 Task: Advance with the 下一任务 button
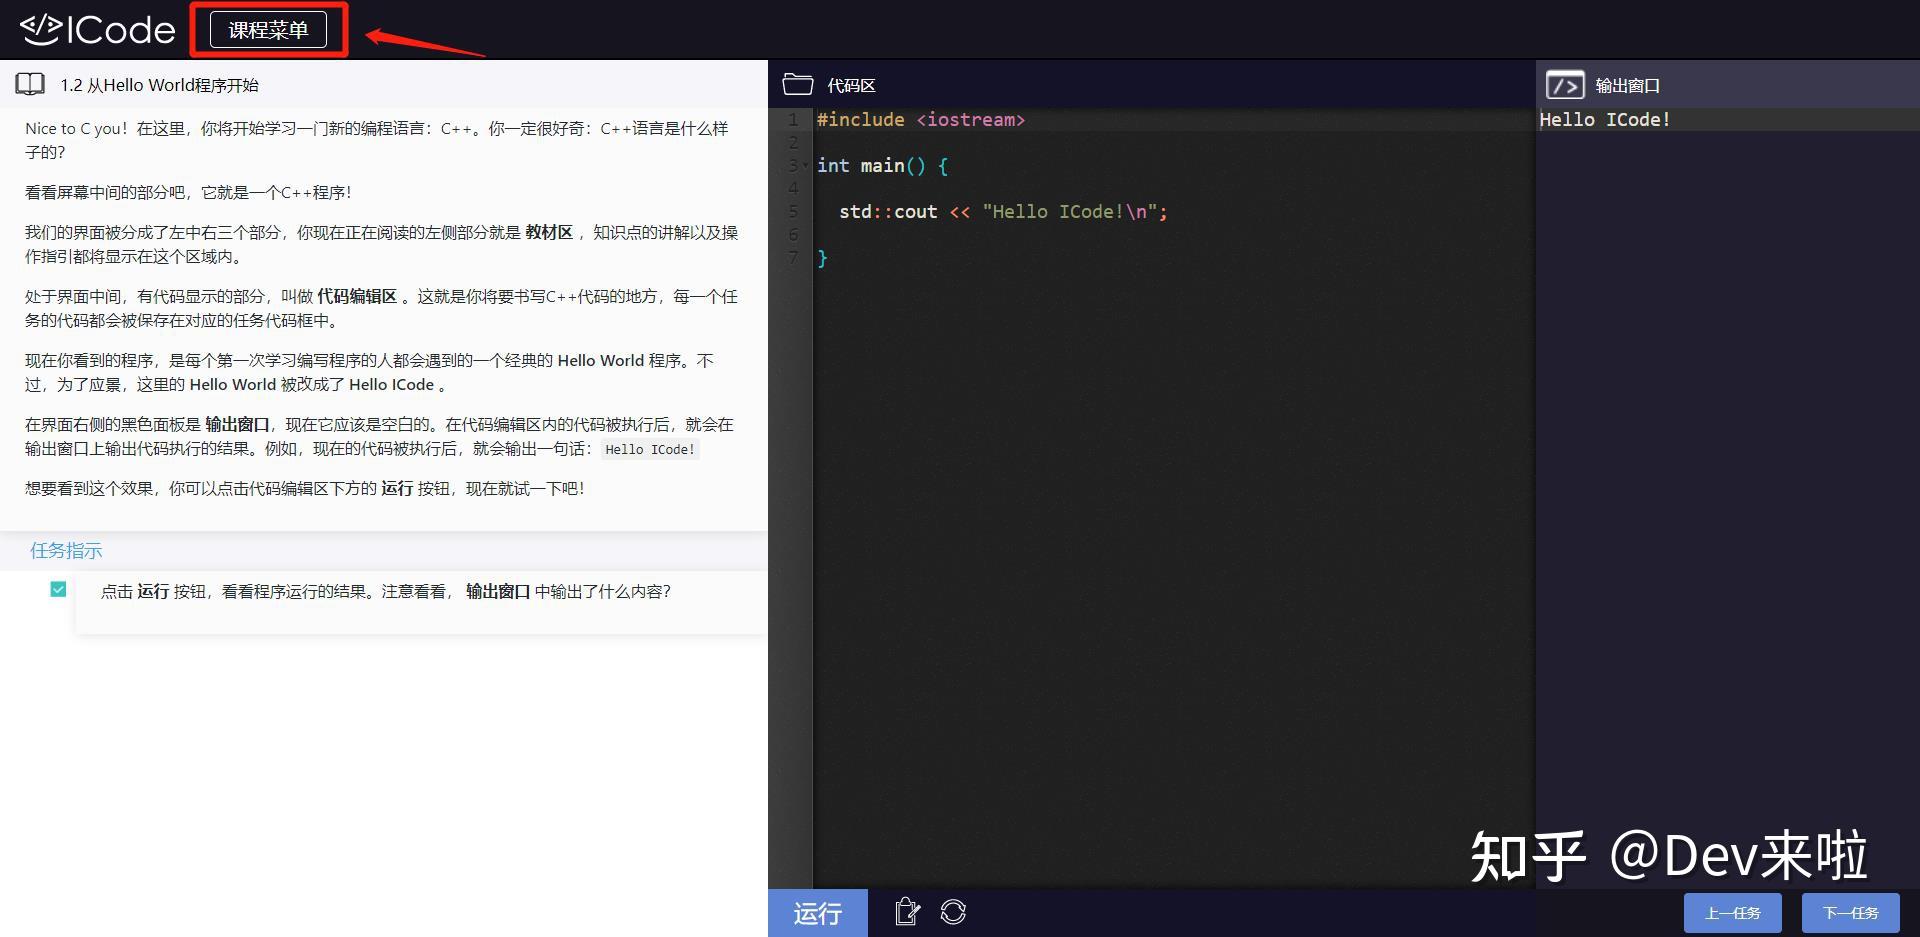point(1851,912)
